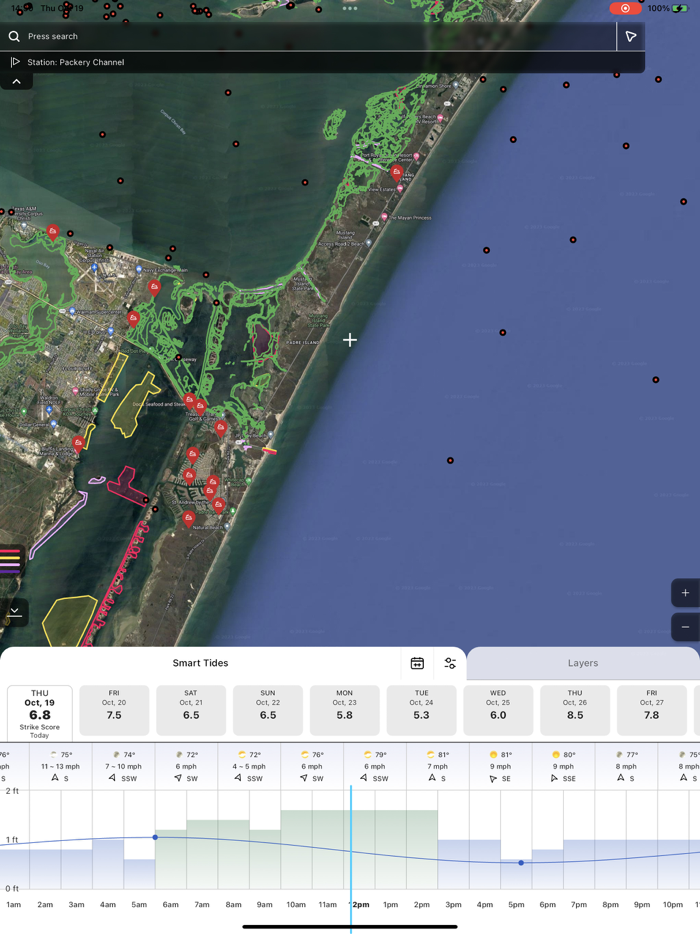The height and width of the screenshot is (934, 700).
Task: Tap the white crosshair at map center
Action: [350, 340]
